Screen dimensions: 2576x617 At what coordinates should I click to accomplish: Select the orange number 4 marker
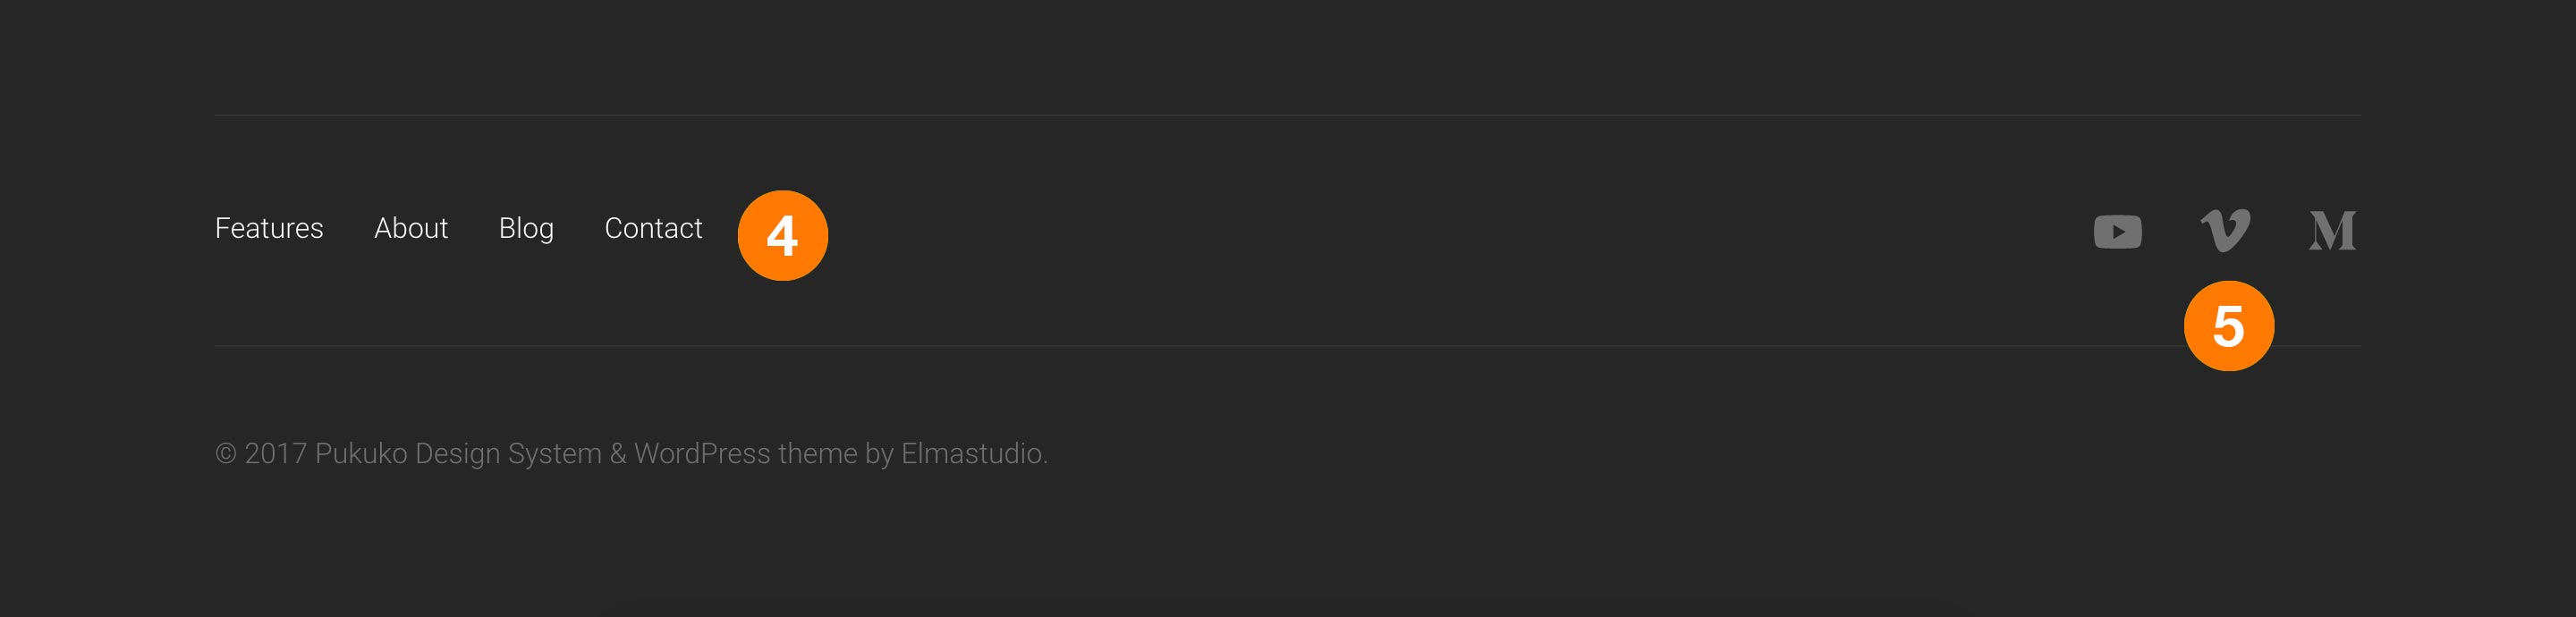pos(782,235)
